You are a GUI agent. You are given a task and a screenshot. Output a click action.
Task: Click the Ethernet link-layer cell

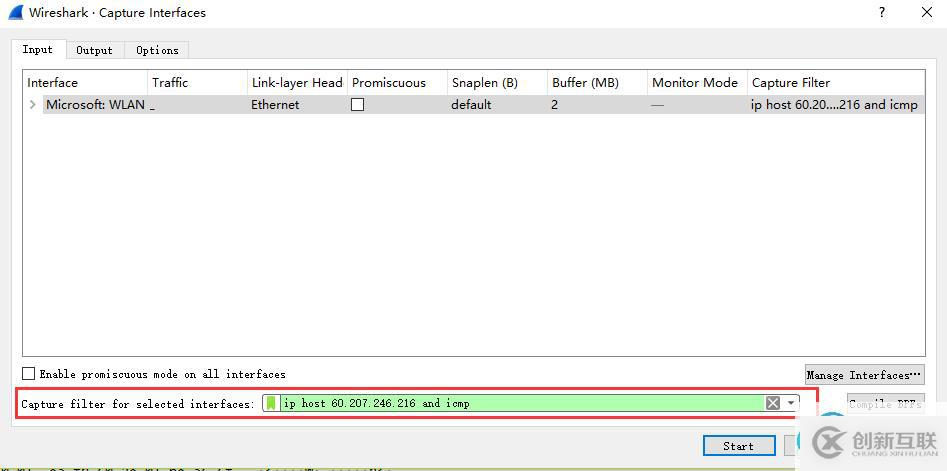click(x=275, y=104)
